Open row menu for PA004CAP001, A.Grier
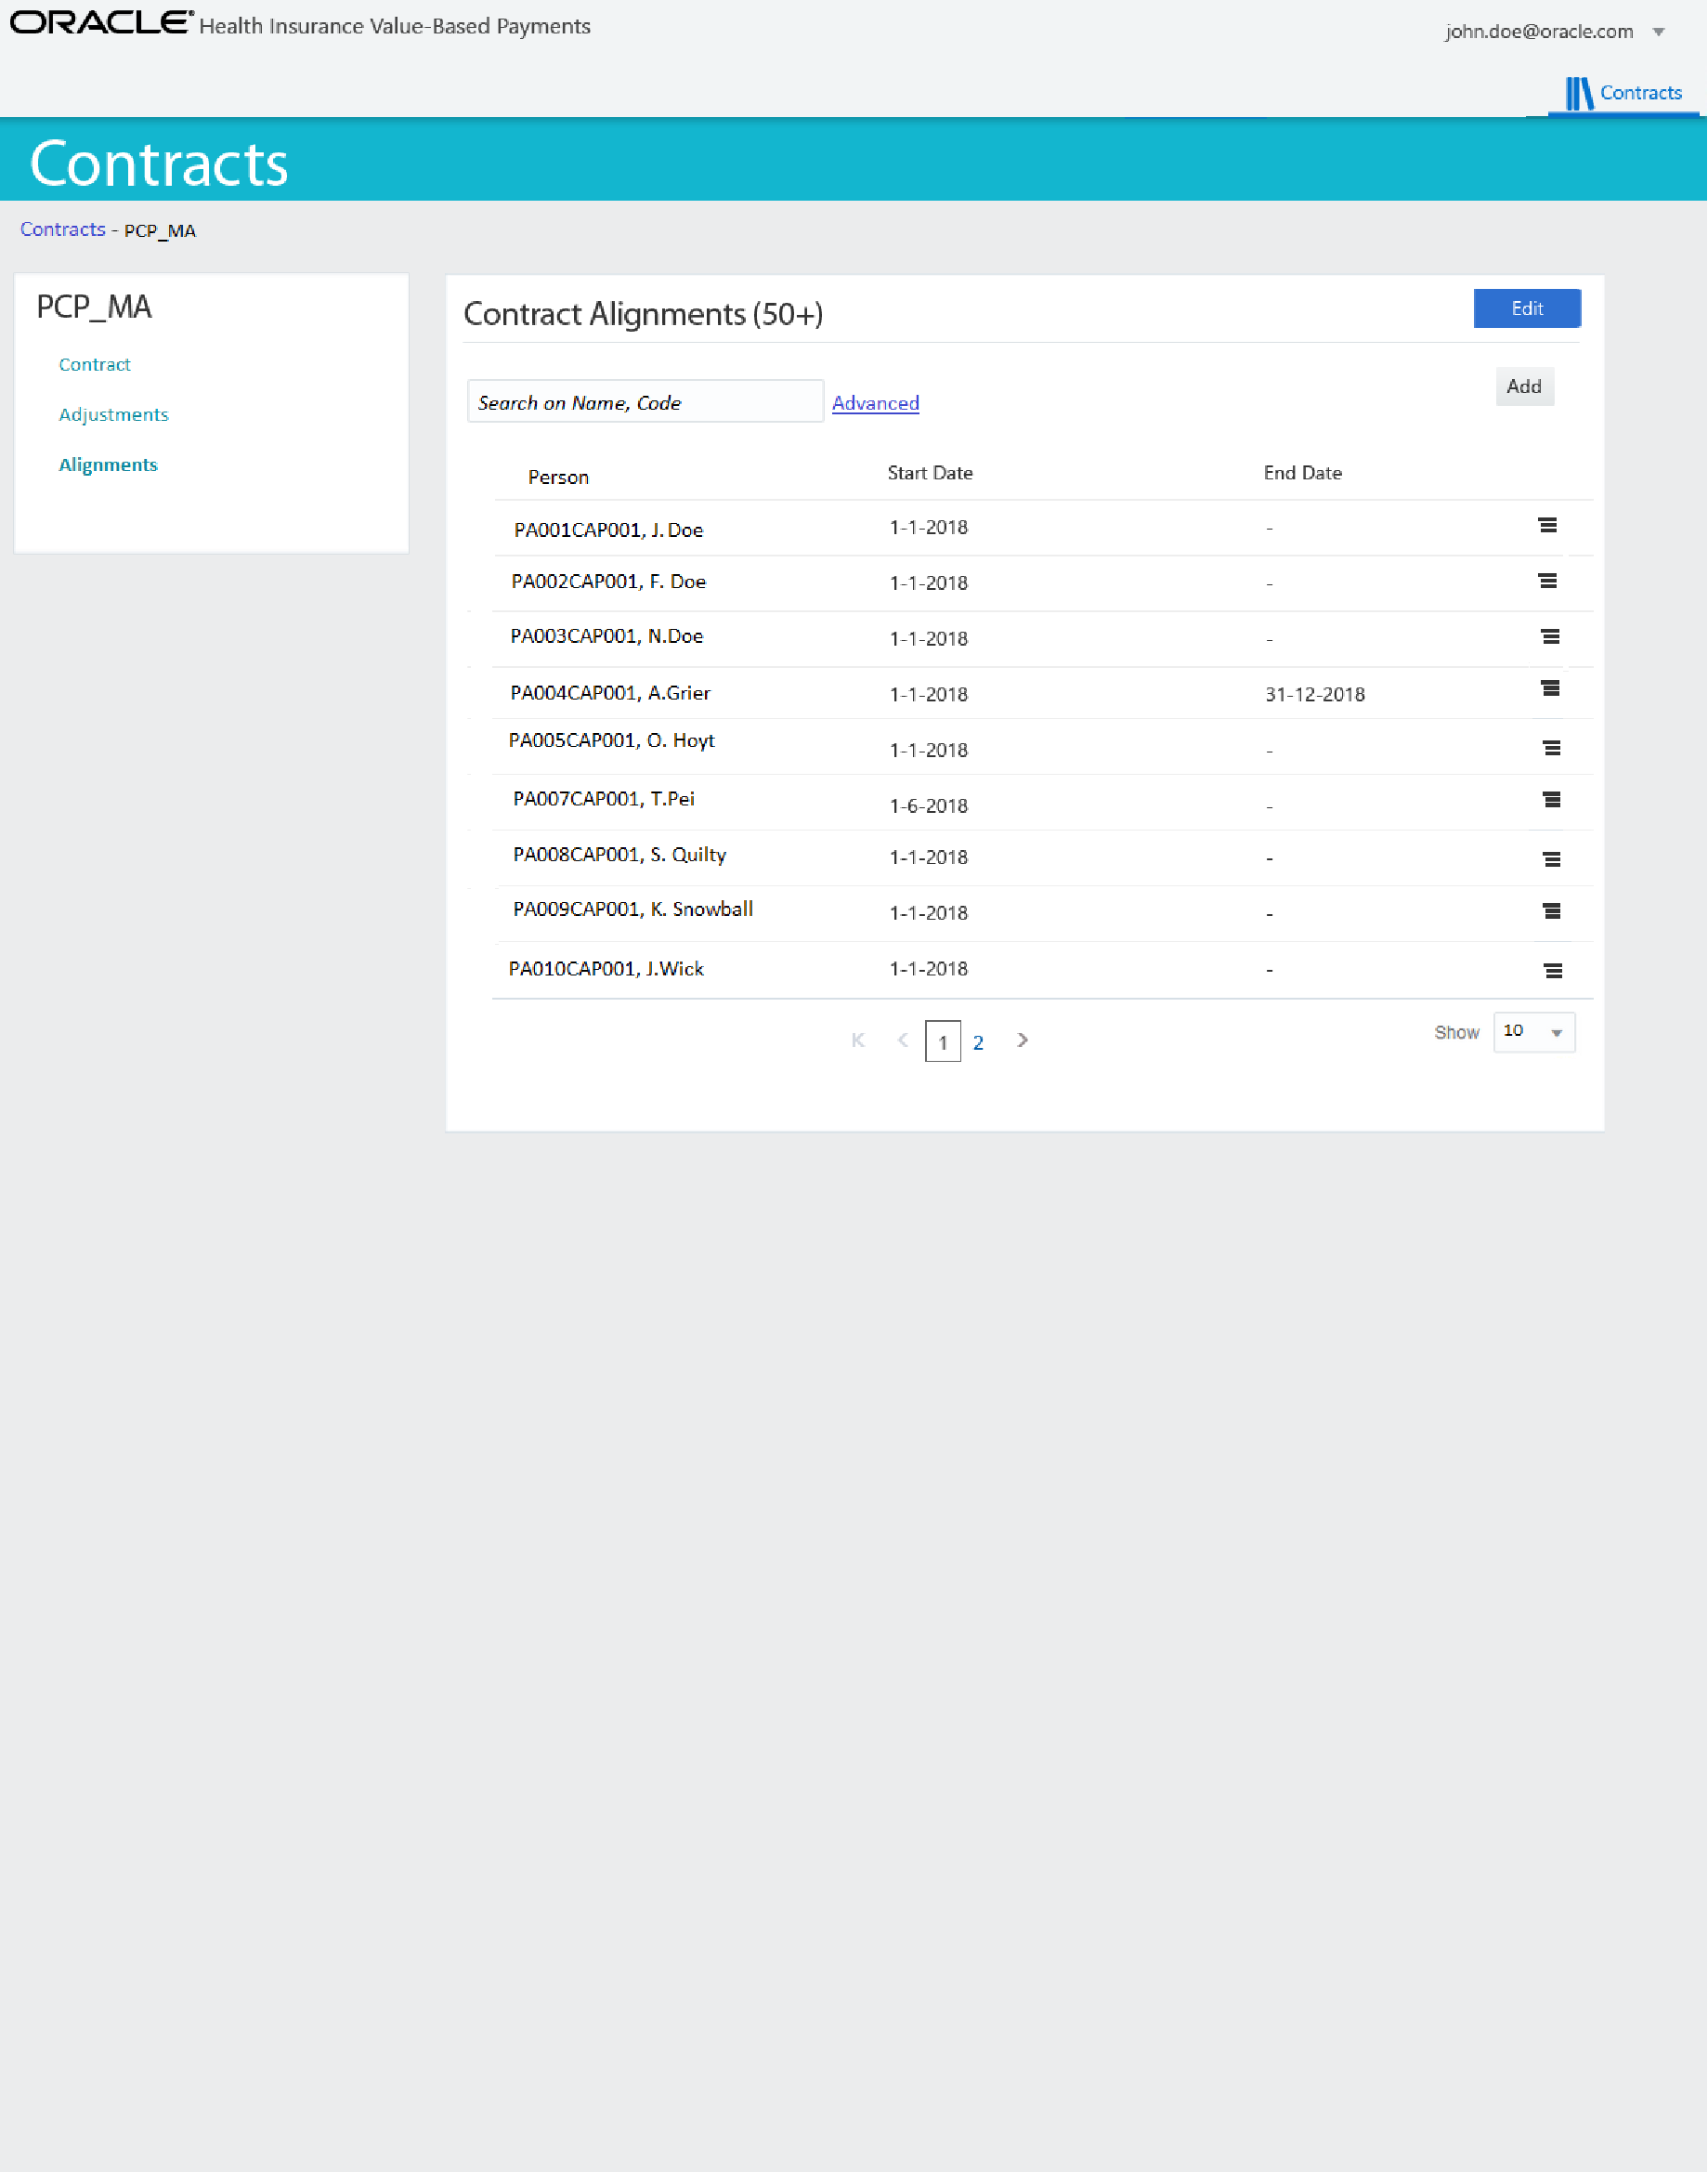Viewport: 1708px width, 2172px height. pos(1550,688)
